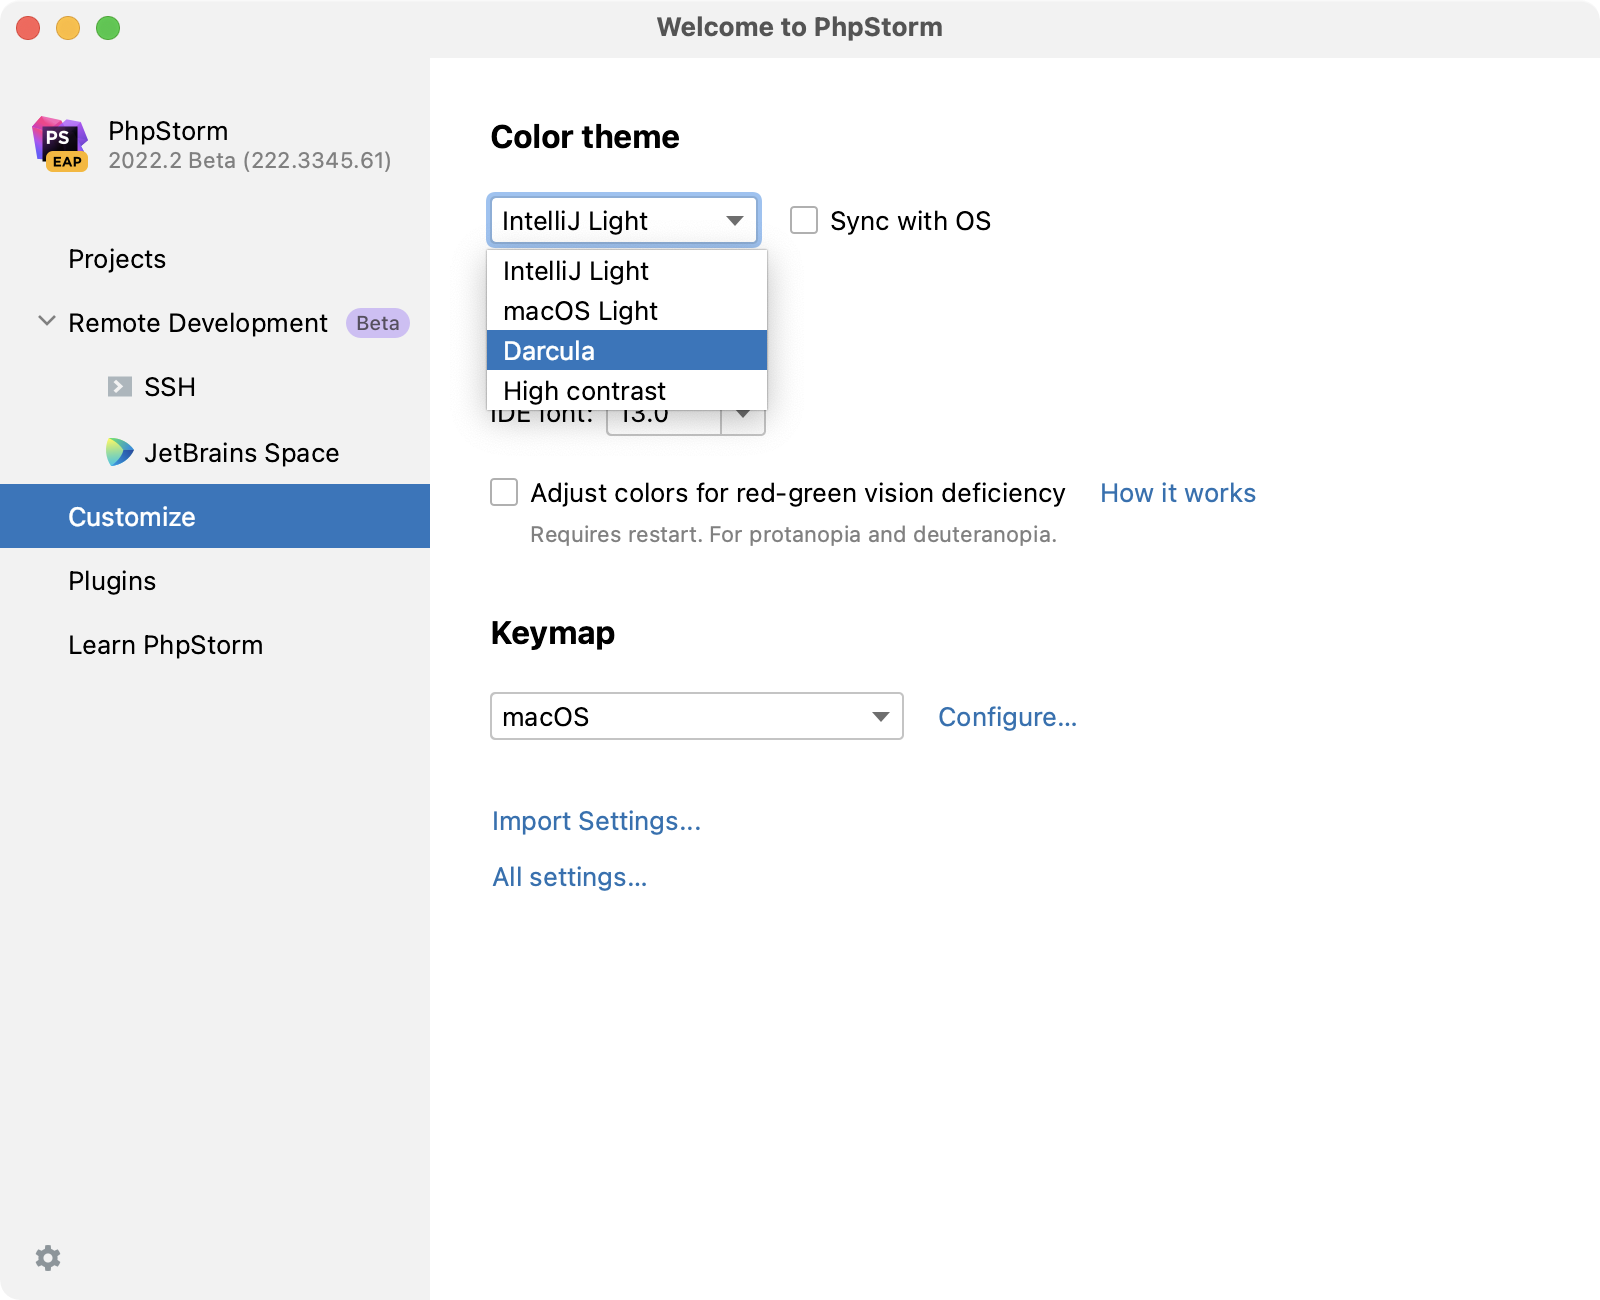Click the SSH terminal icon
The image size is (1600, 1300).
(120, 387)
